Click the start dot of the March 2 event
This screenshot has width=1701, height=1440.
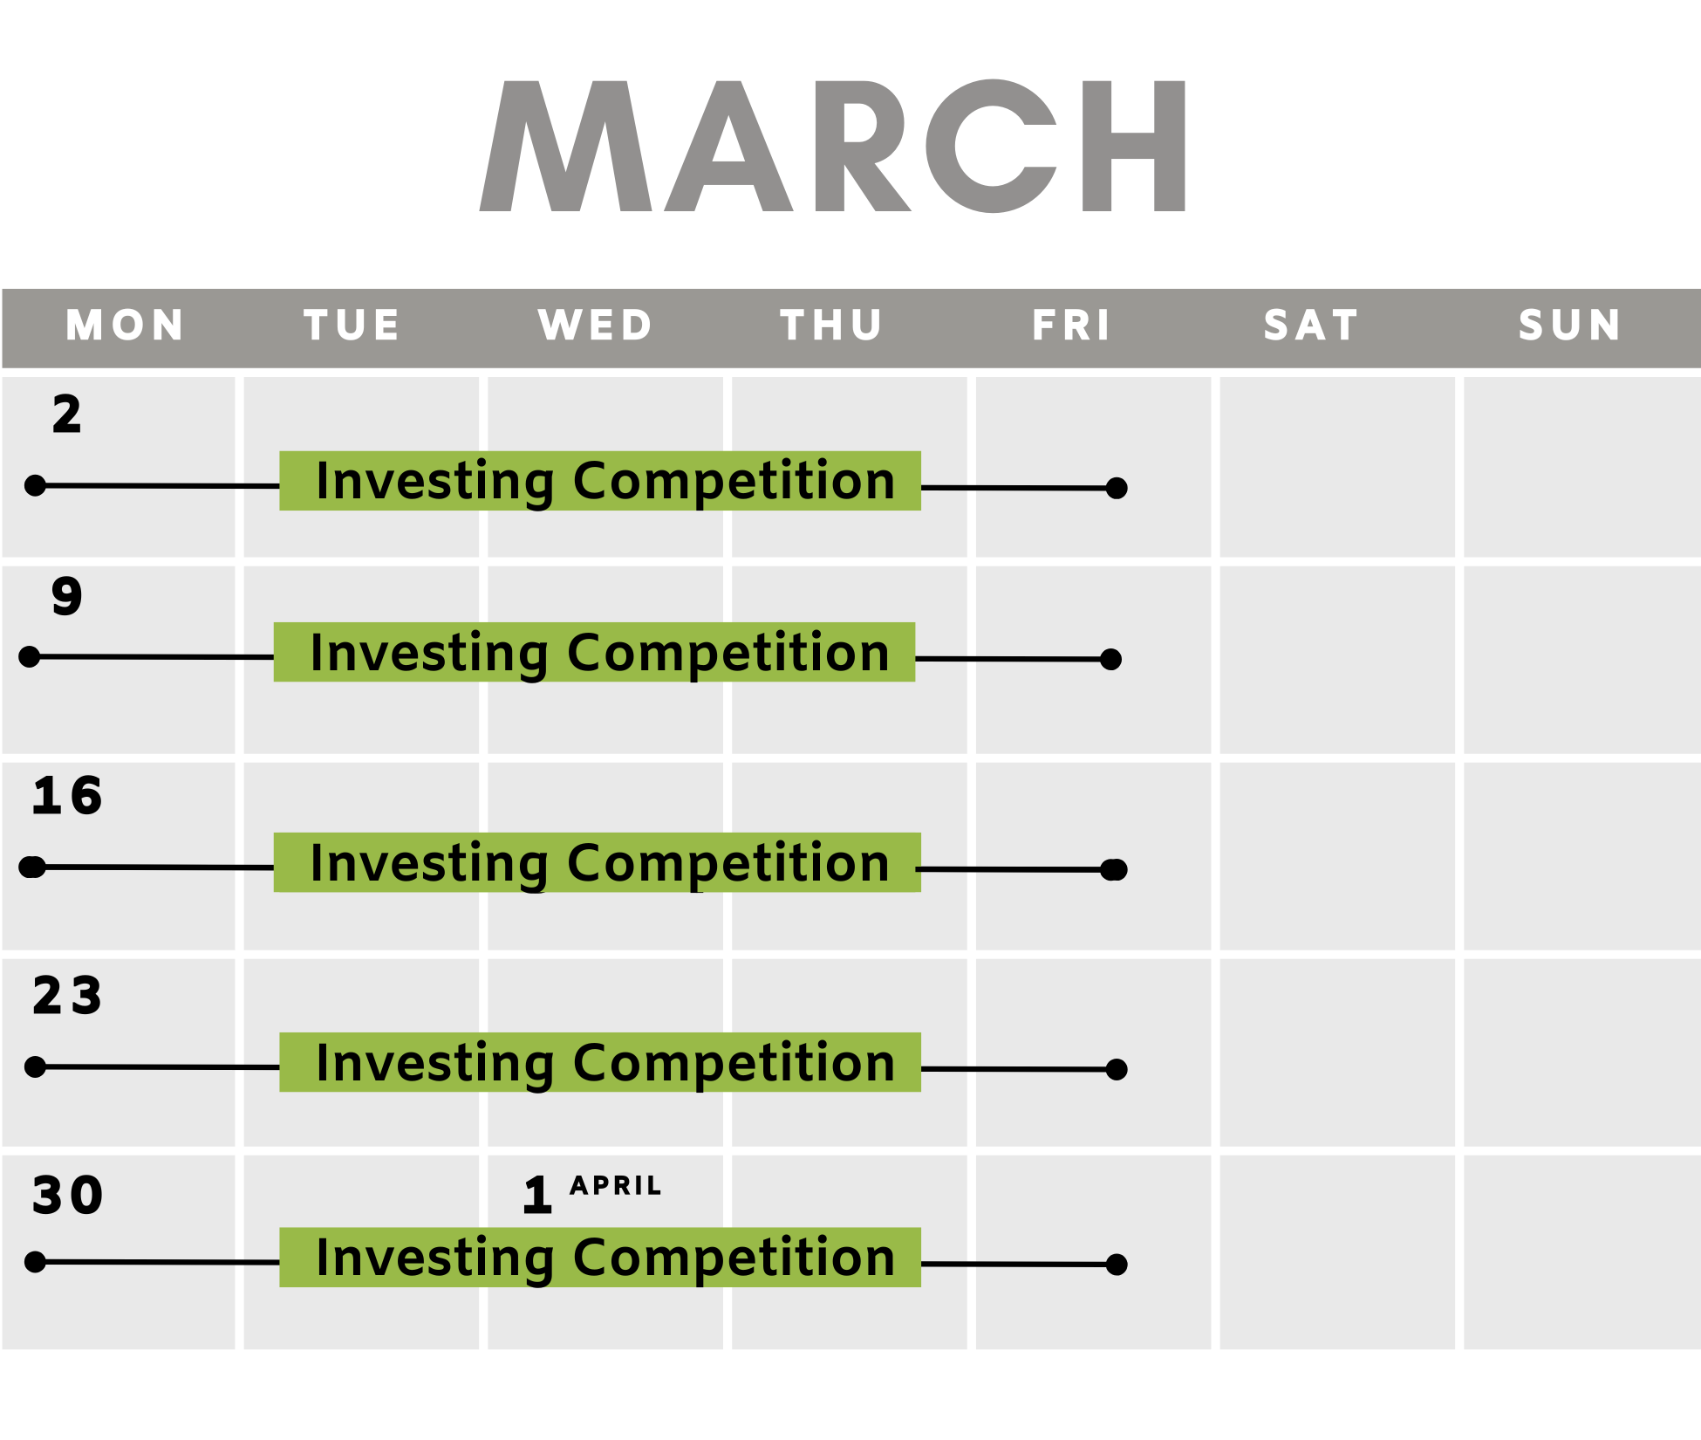click(35, 486)
